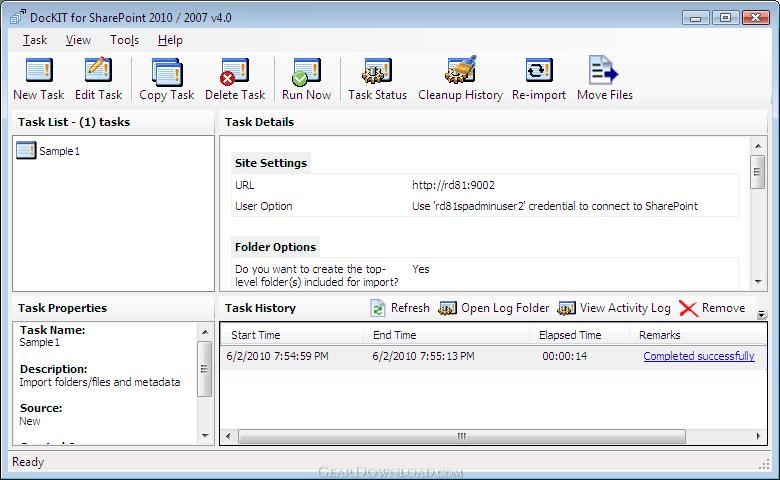Click the Open Log Folder icon
This screenshot has width=780, height=480.
447,308
